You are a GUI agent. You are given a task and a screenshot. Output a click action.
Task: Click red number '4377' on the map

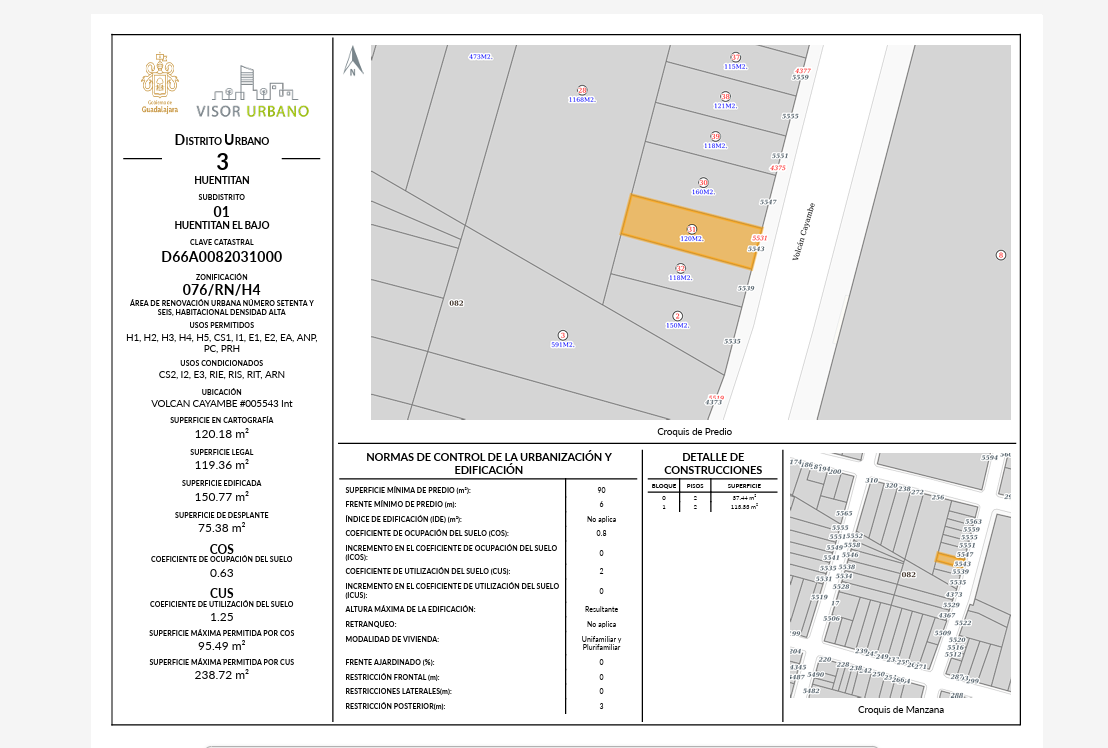(803, 71)
